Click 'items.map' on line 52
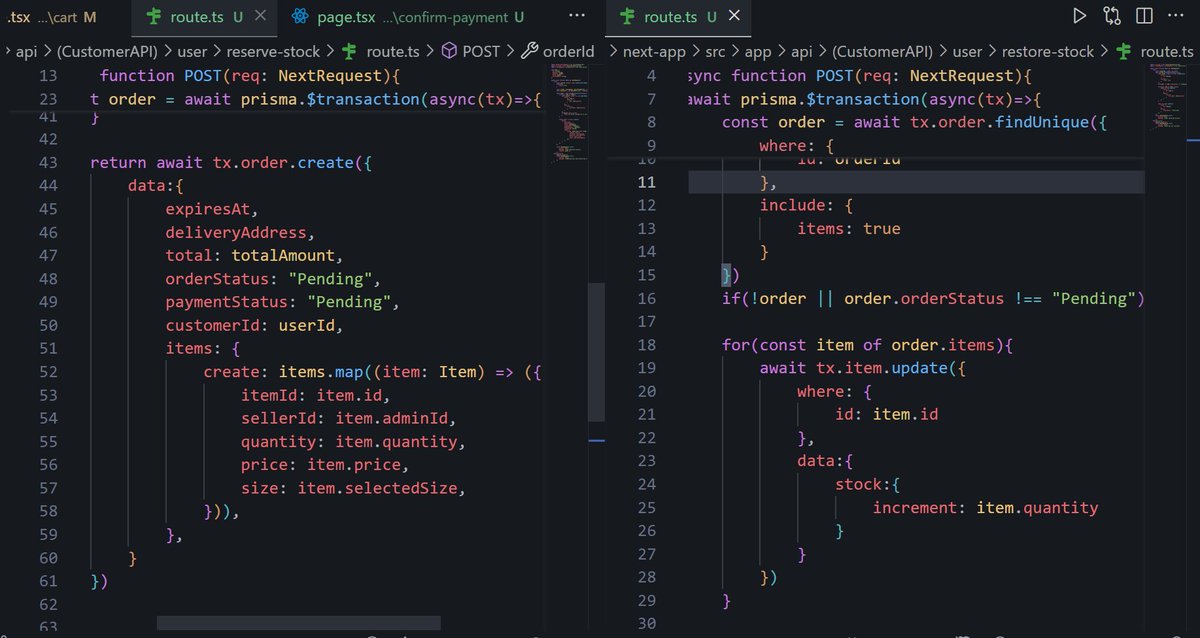This screenshot has width=1200, height=638. (322, 372)
